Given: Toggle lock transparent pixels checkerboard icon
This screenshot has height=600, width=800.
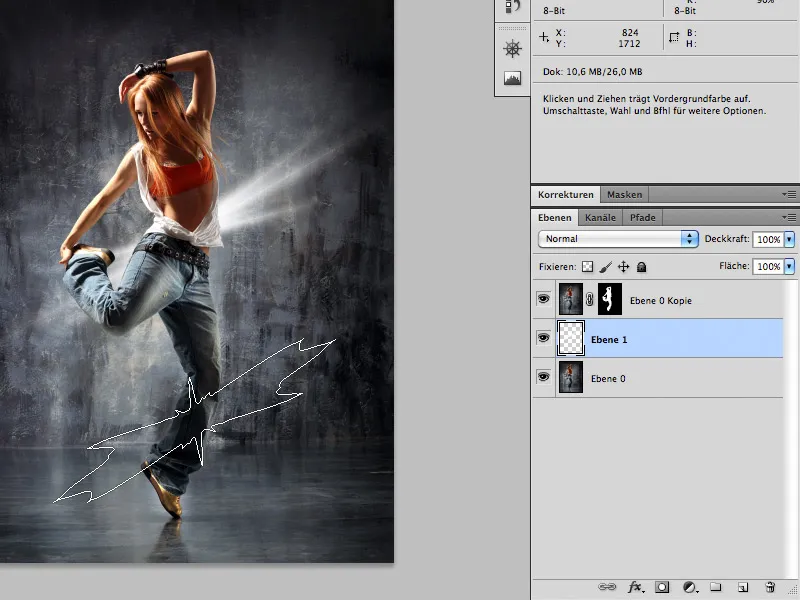Looking at the screenshot, I should (x=588, y=267).
